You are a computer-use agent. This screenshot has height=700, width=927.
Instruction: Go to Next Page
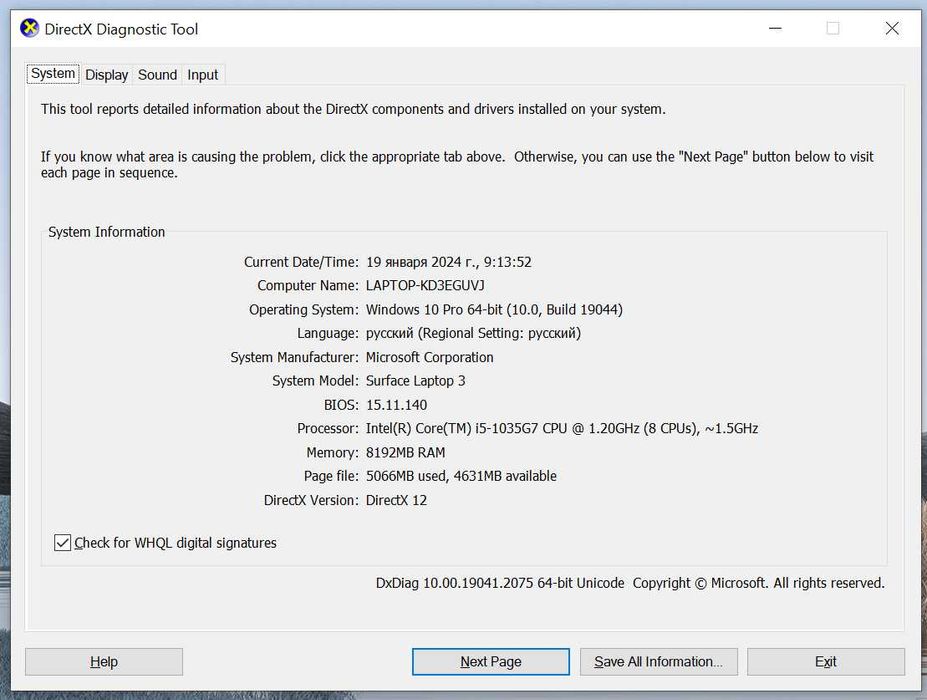(x=491, y=662)
